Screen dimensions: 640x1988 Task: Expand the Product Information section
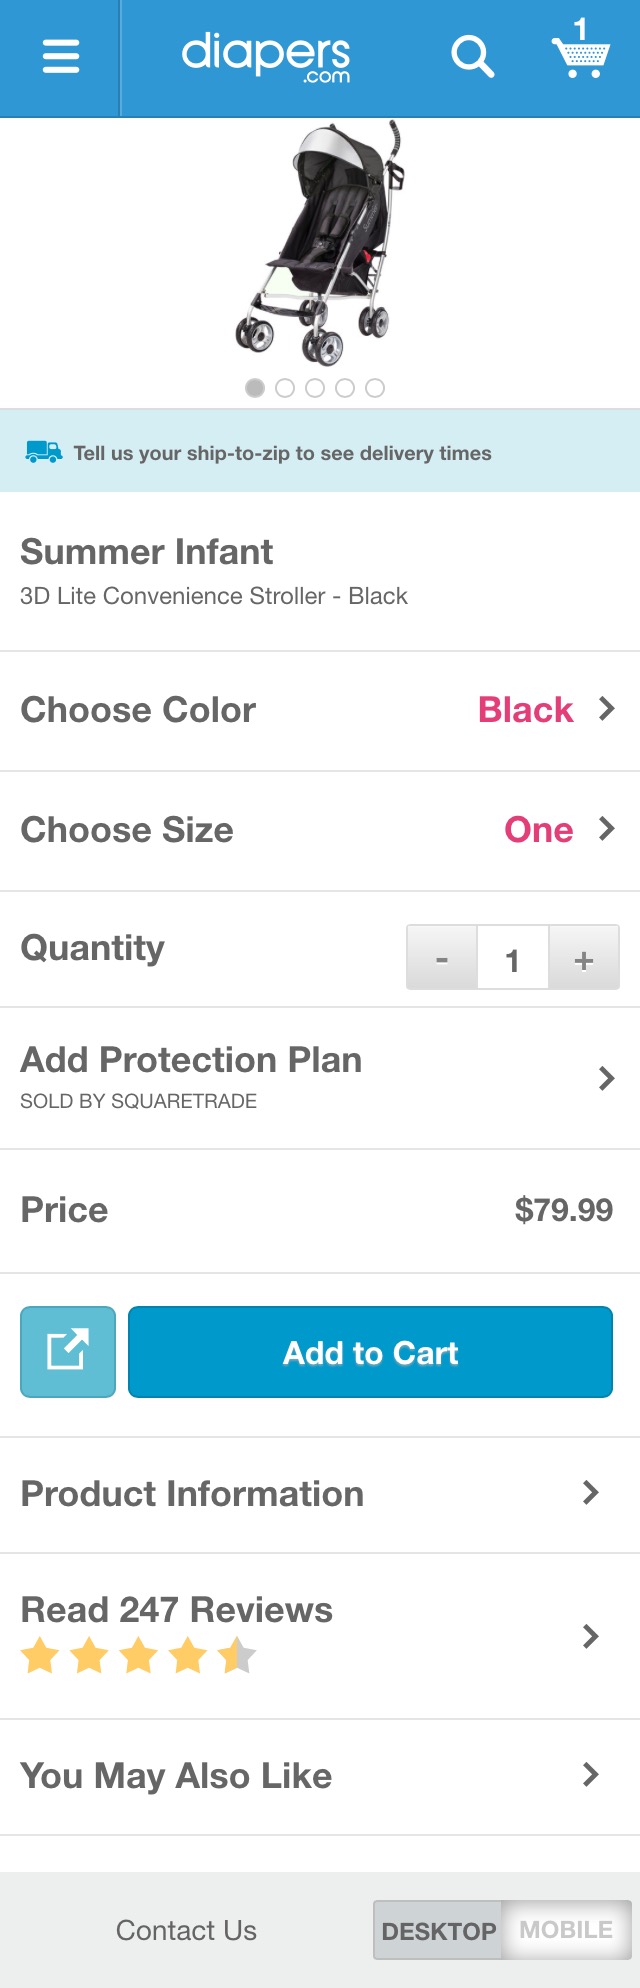320,1494
